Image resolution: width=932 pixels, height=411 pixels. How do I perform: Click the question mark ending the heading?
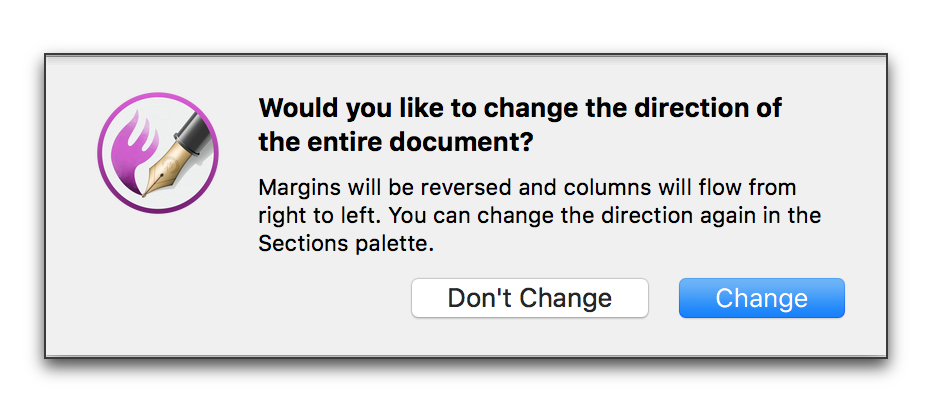525,142
